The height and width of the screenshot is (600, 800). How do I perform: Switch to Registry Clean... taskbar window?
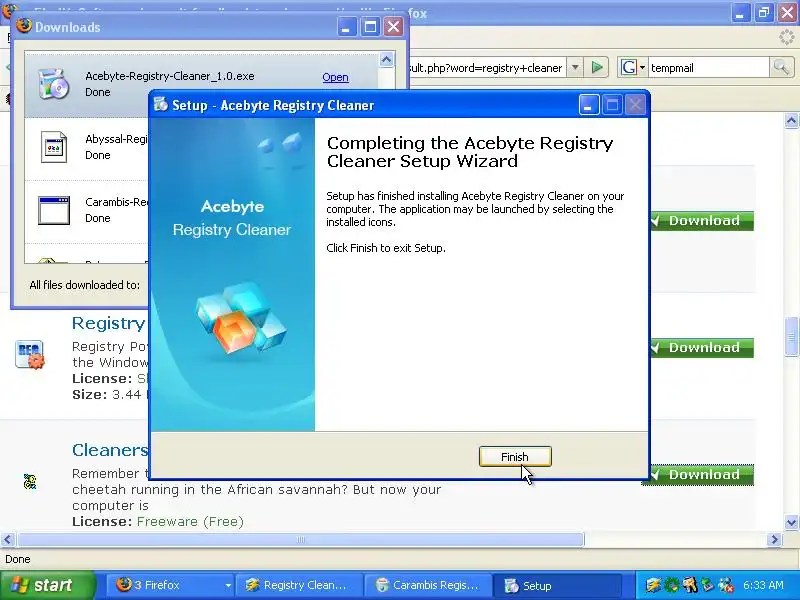pos(299,585)
